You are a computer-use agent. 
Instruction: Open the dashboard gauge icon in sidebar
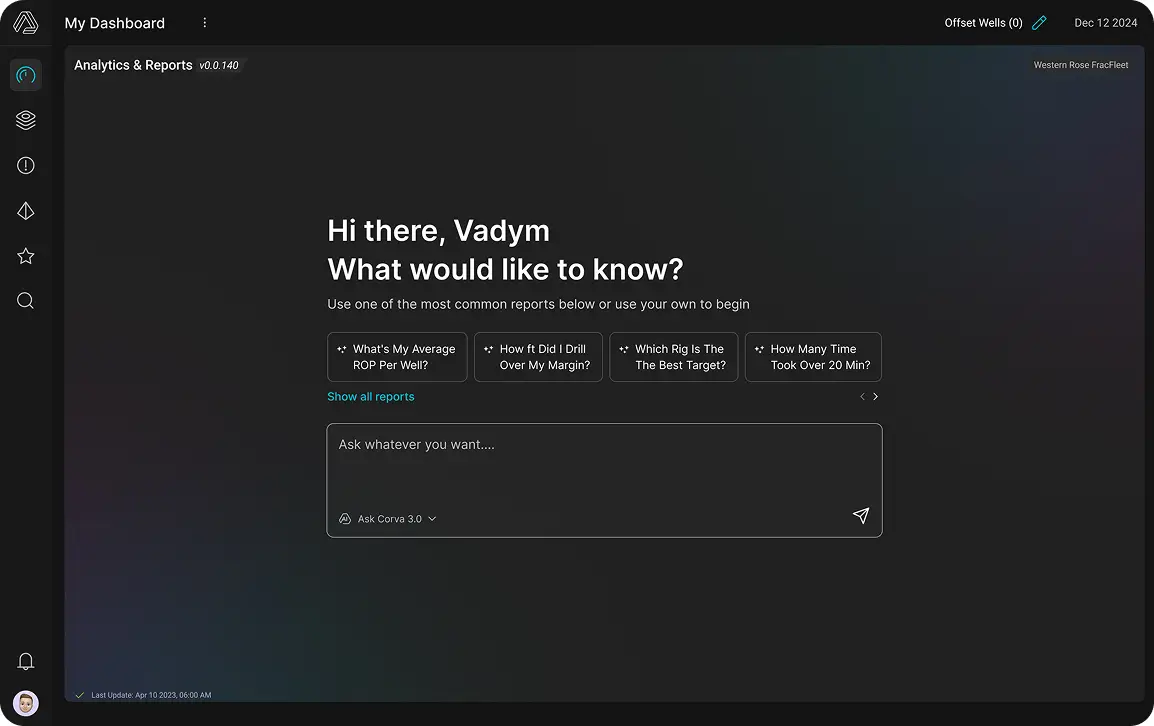pyautogui.click(x=26, y=75)
